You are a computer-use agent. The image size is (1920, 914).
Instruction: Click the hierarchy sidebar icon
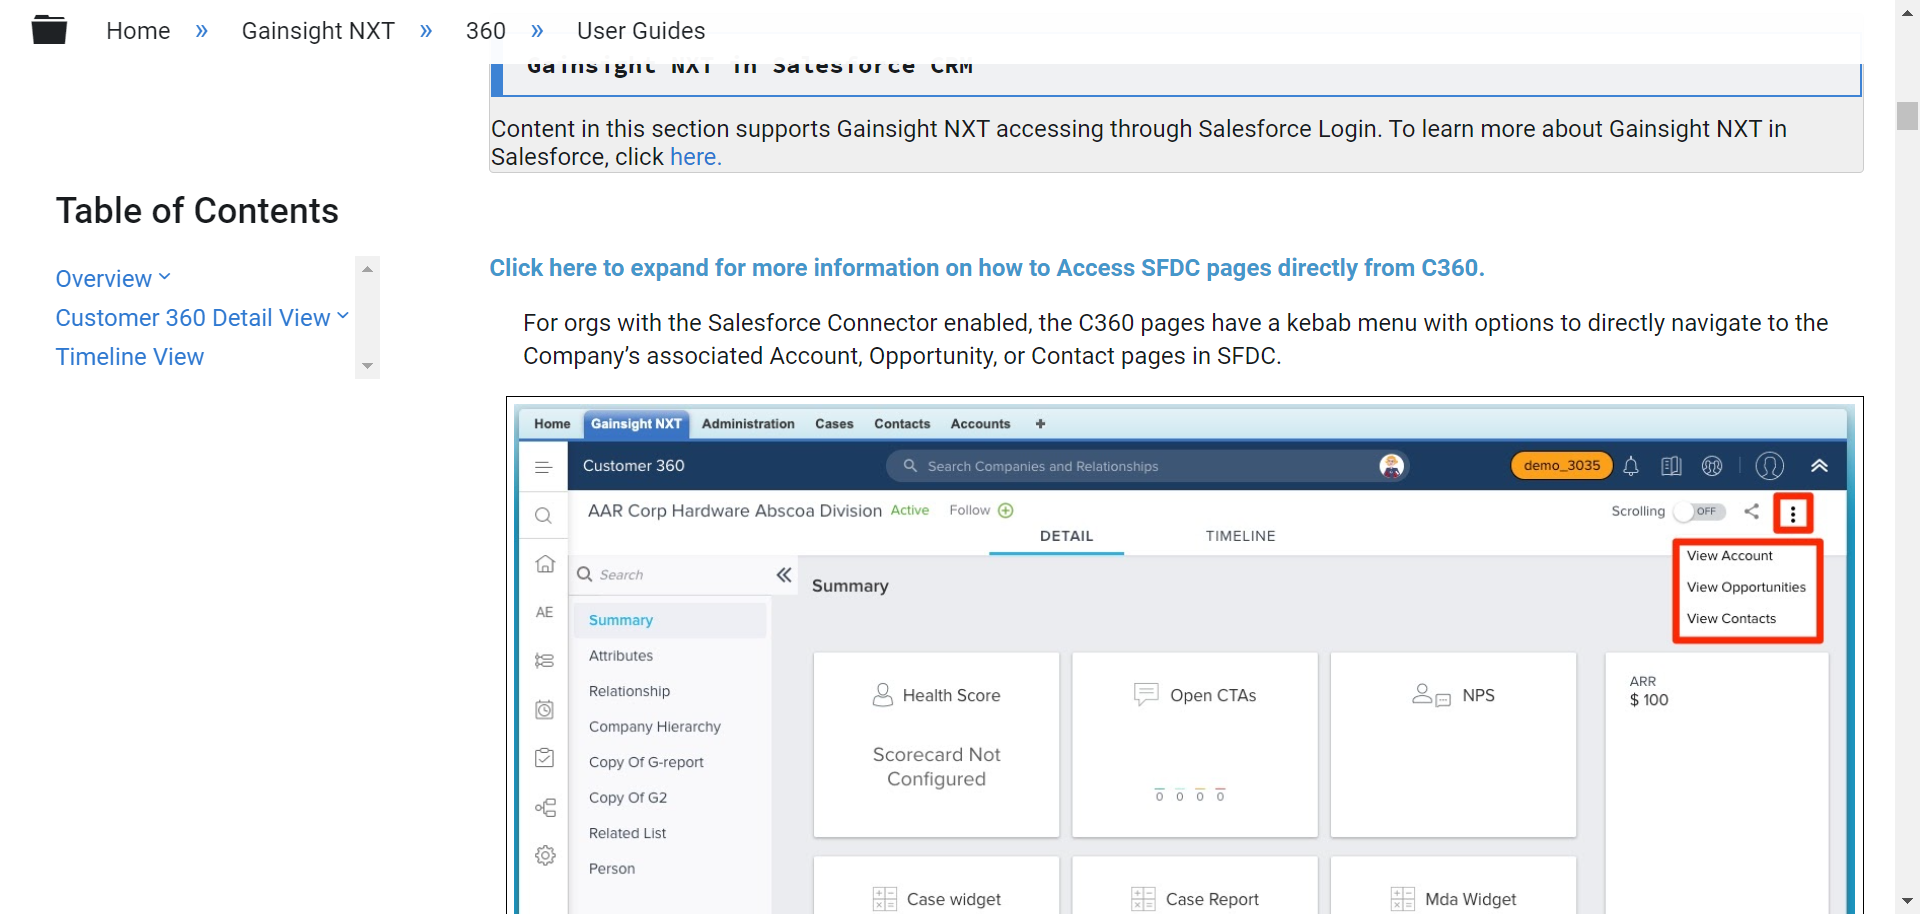pos(545,807)
